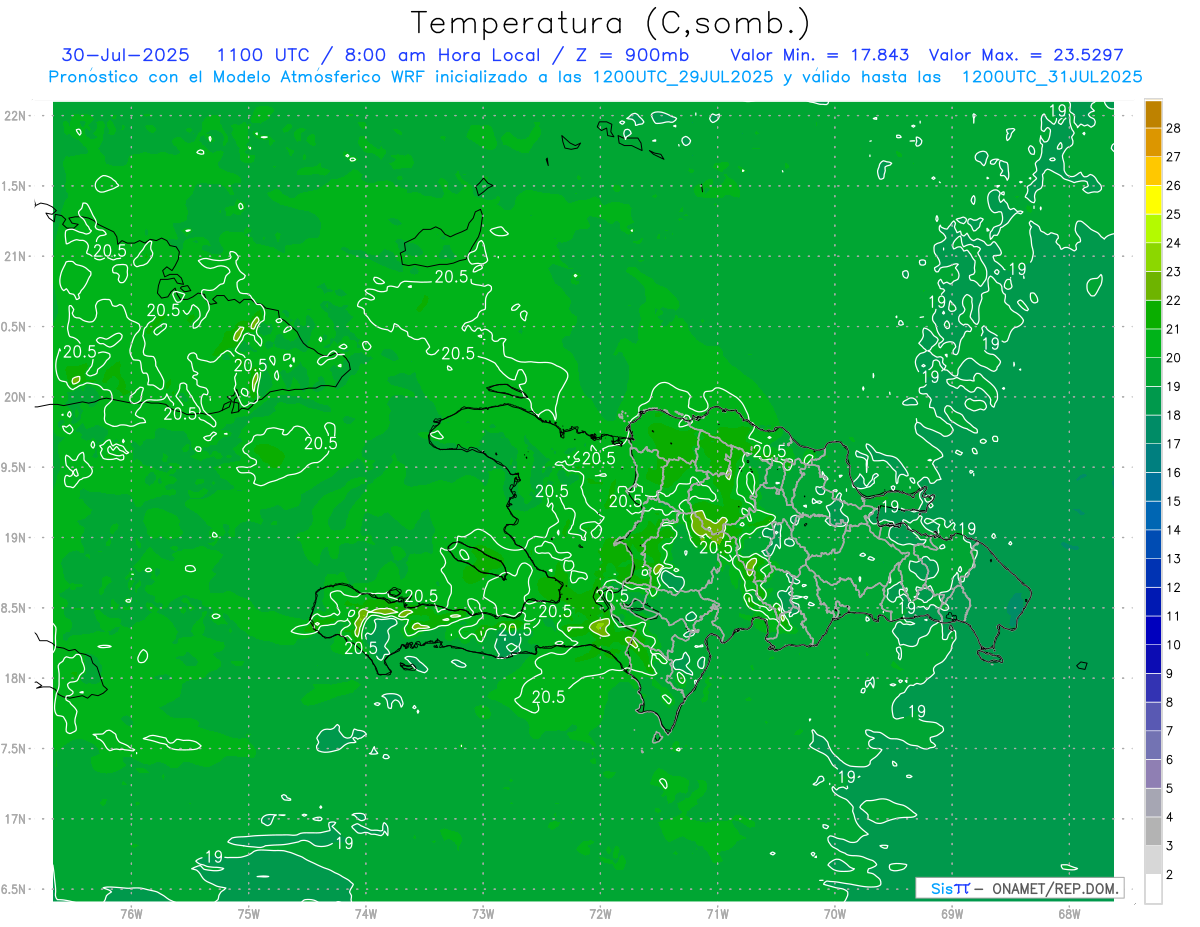This screenshot has width=1200, height=927.
Task: Click the color scale label "8"
Action: (x=1170, y=702)
